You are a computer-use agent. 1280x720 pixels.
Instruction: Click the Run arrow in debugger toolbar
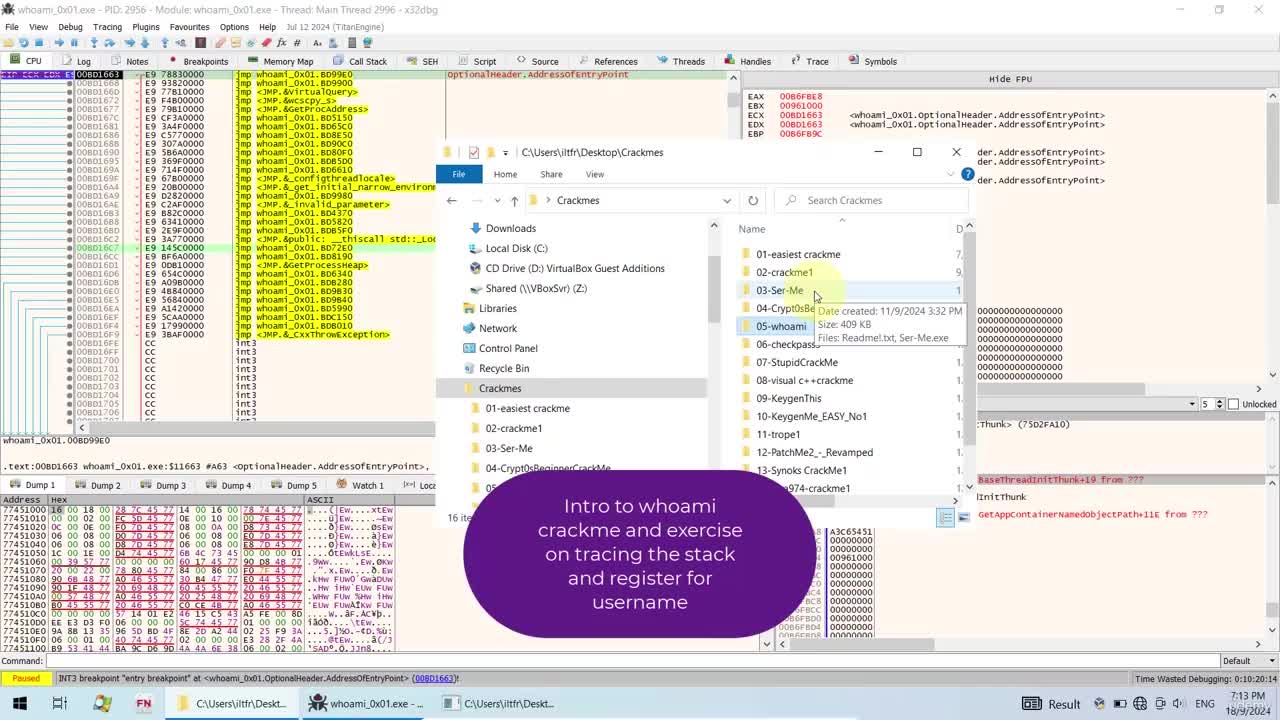58,43
